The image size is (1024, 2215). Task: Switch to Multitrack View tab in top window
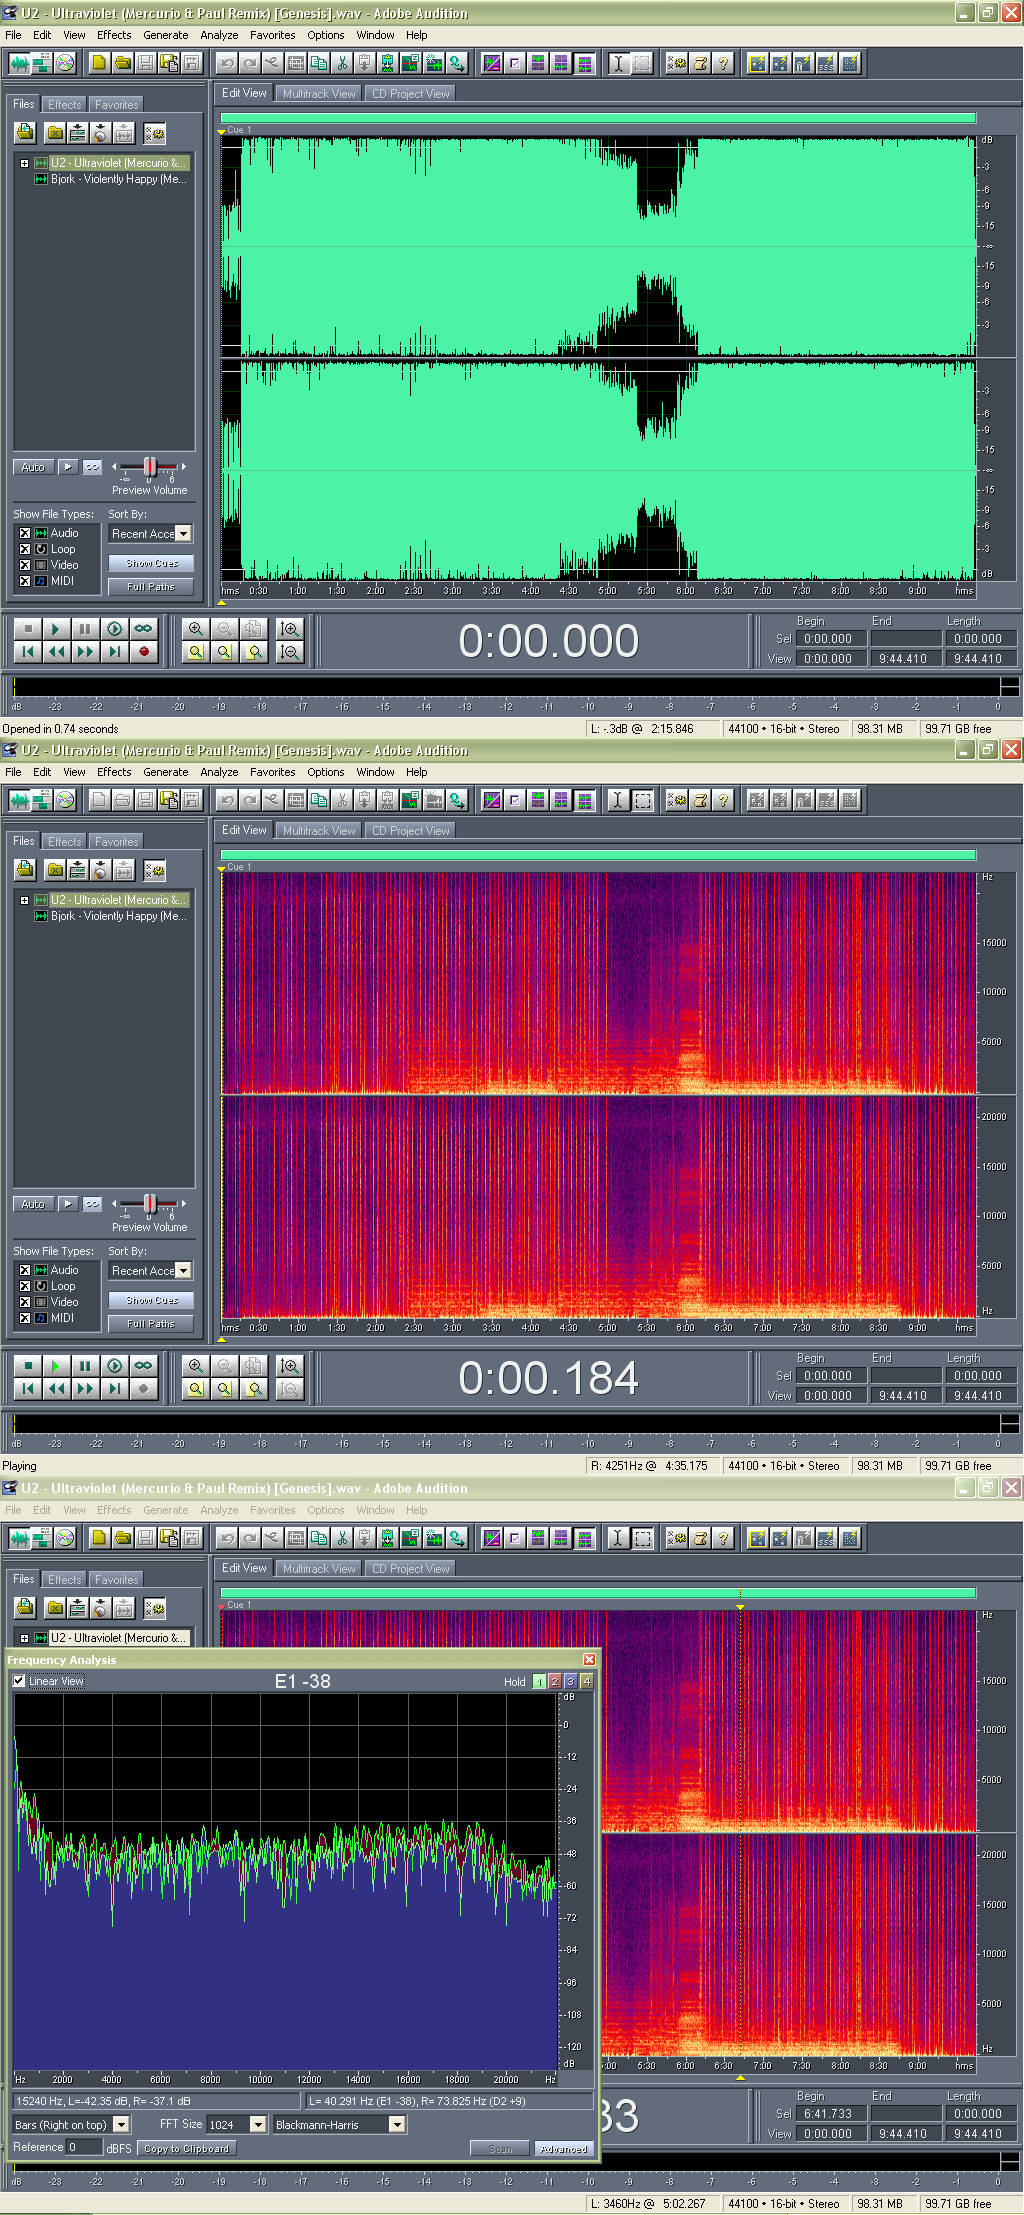319,94
